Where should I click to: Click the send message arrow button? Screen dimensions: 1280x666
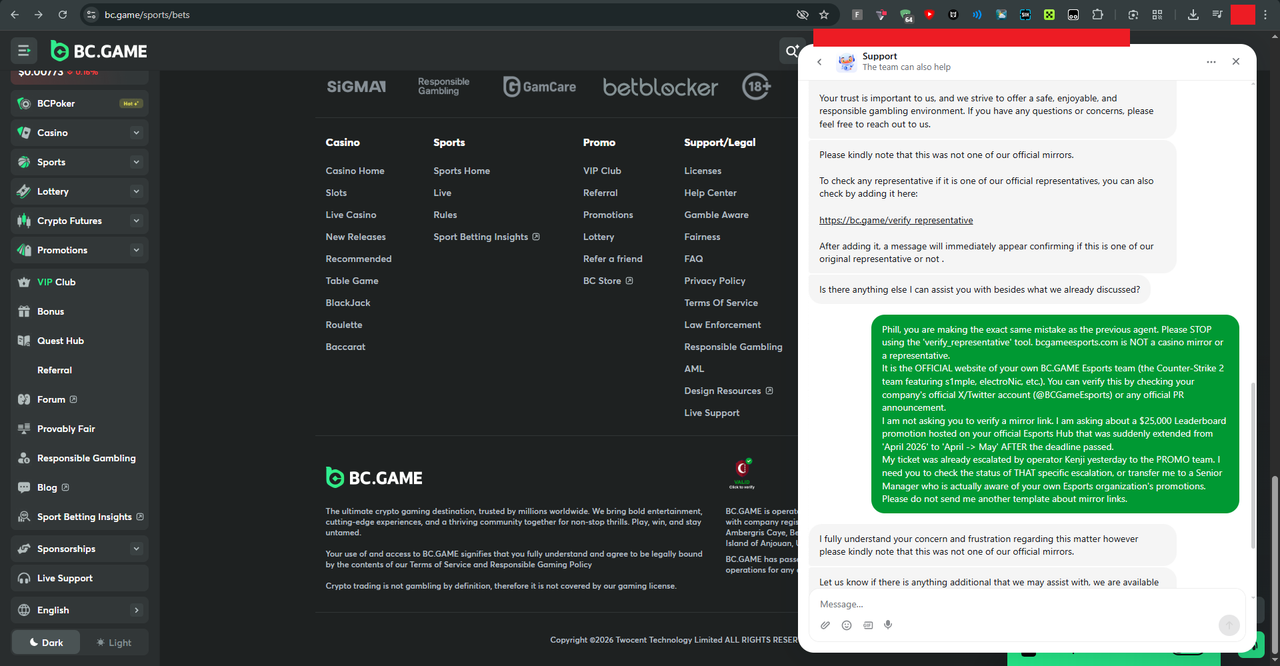point(1229,625)
